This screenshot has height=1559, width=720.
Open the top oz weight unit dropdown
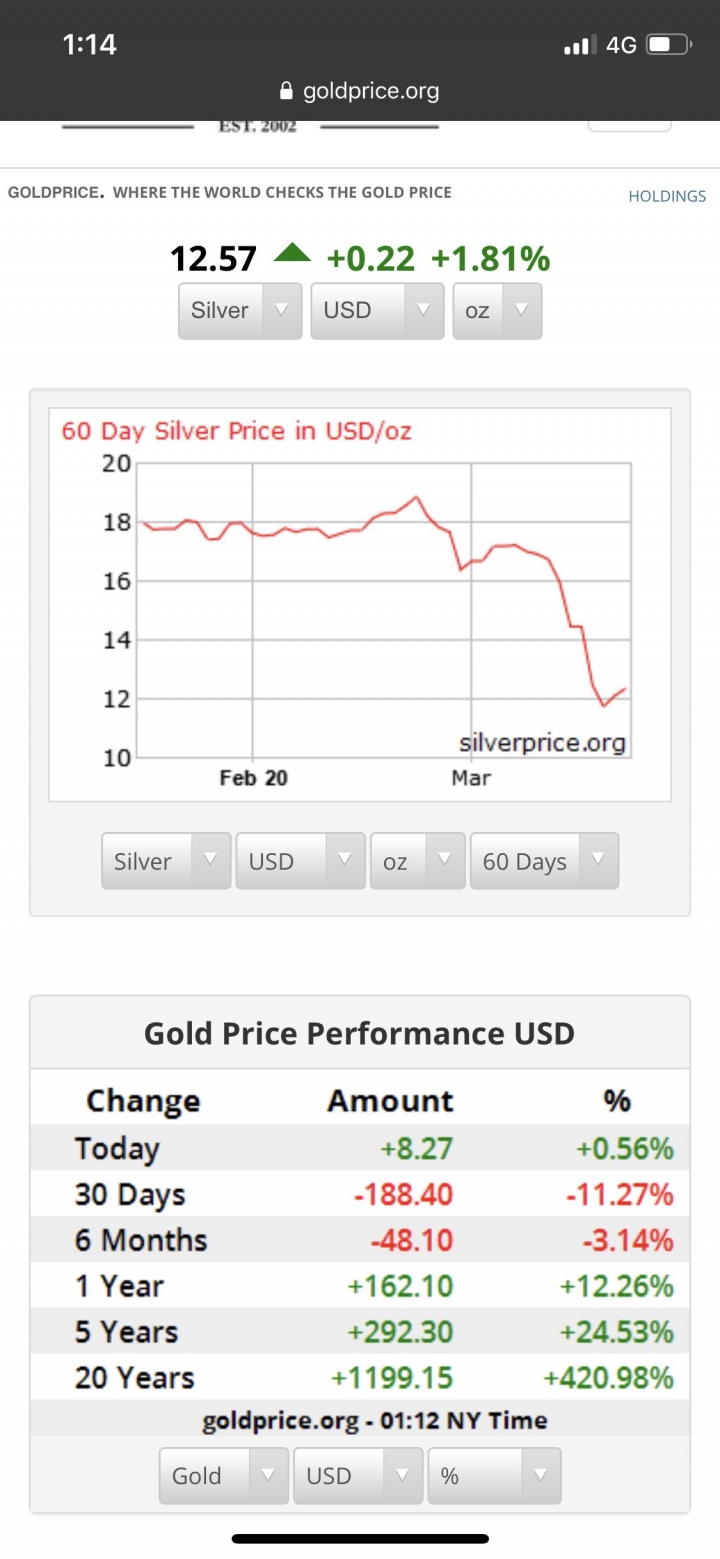pos(497,310)
